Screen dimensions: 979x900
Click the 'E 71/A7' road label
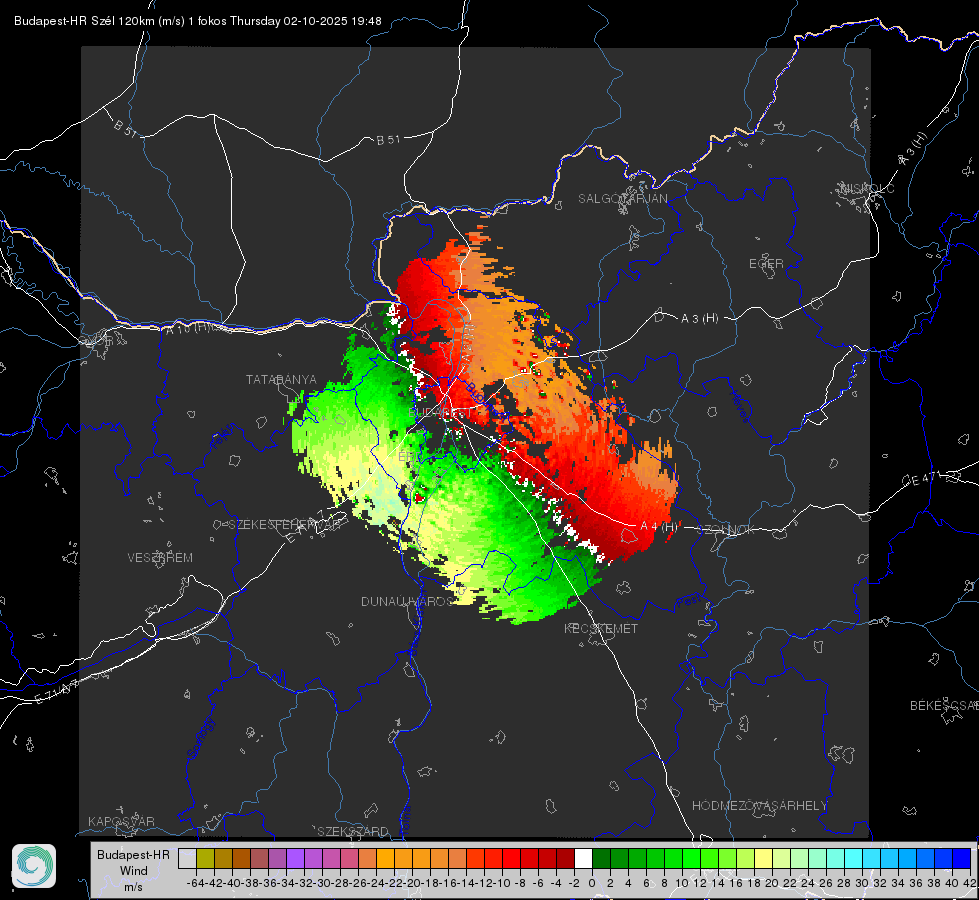click(57, 692)
